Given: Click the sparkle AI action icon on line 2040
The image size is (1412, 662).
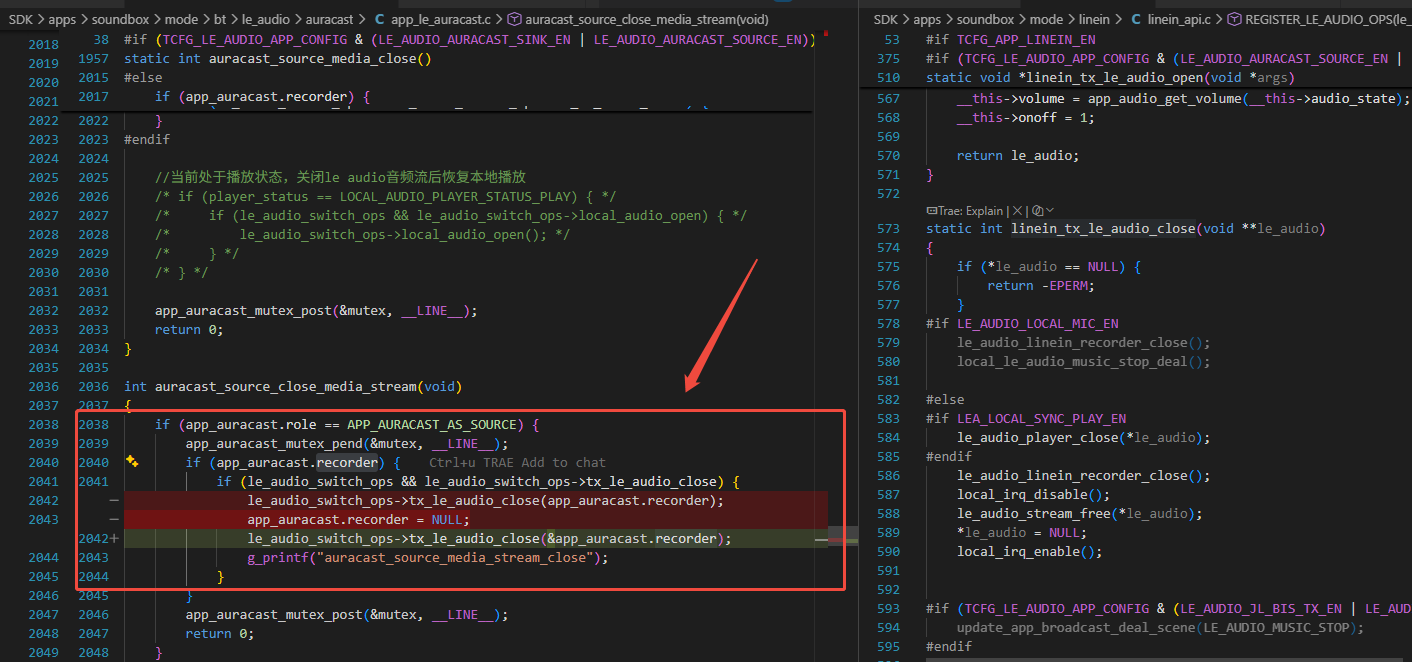Looking at the screenshot, I should pos(131,462).
